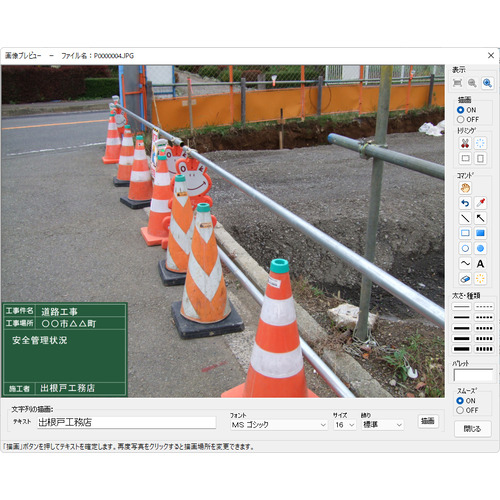Choose the thickest solid line style

tap(462, 349)
